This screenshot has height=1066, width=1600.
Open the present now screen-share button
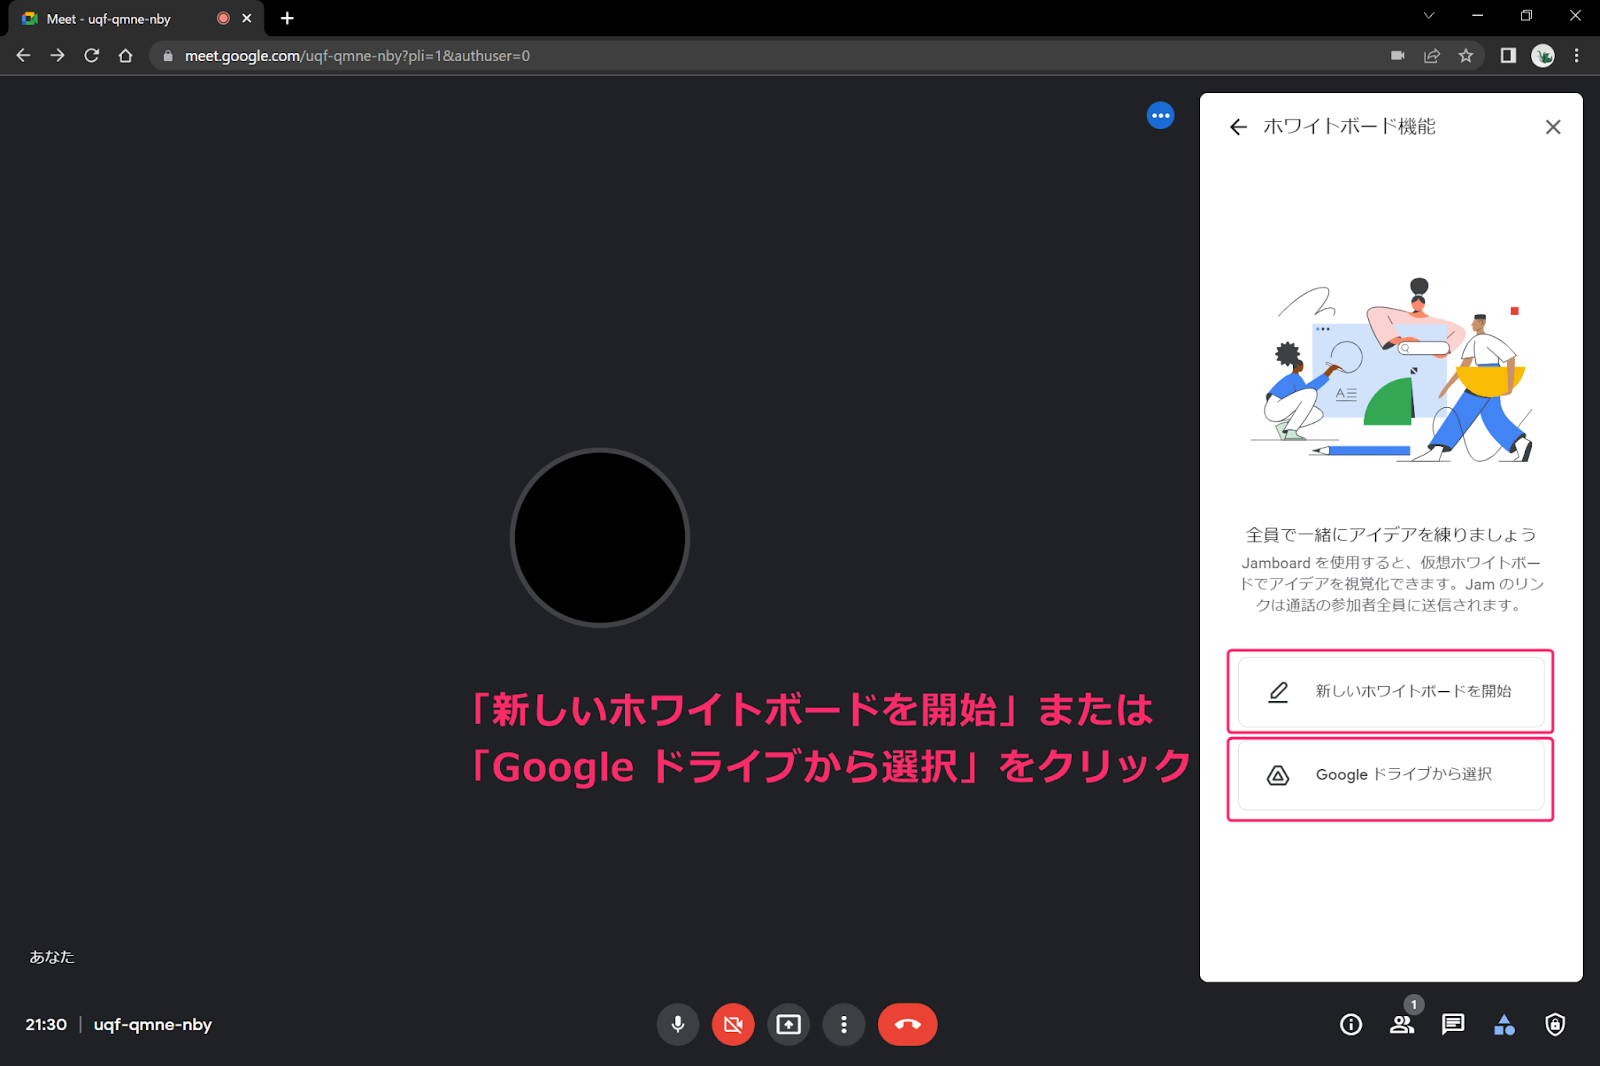click(789, 1024)
